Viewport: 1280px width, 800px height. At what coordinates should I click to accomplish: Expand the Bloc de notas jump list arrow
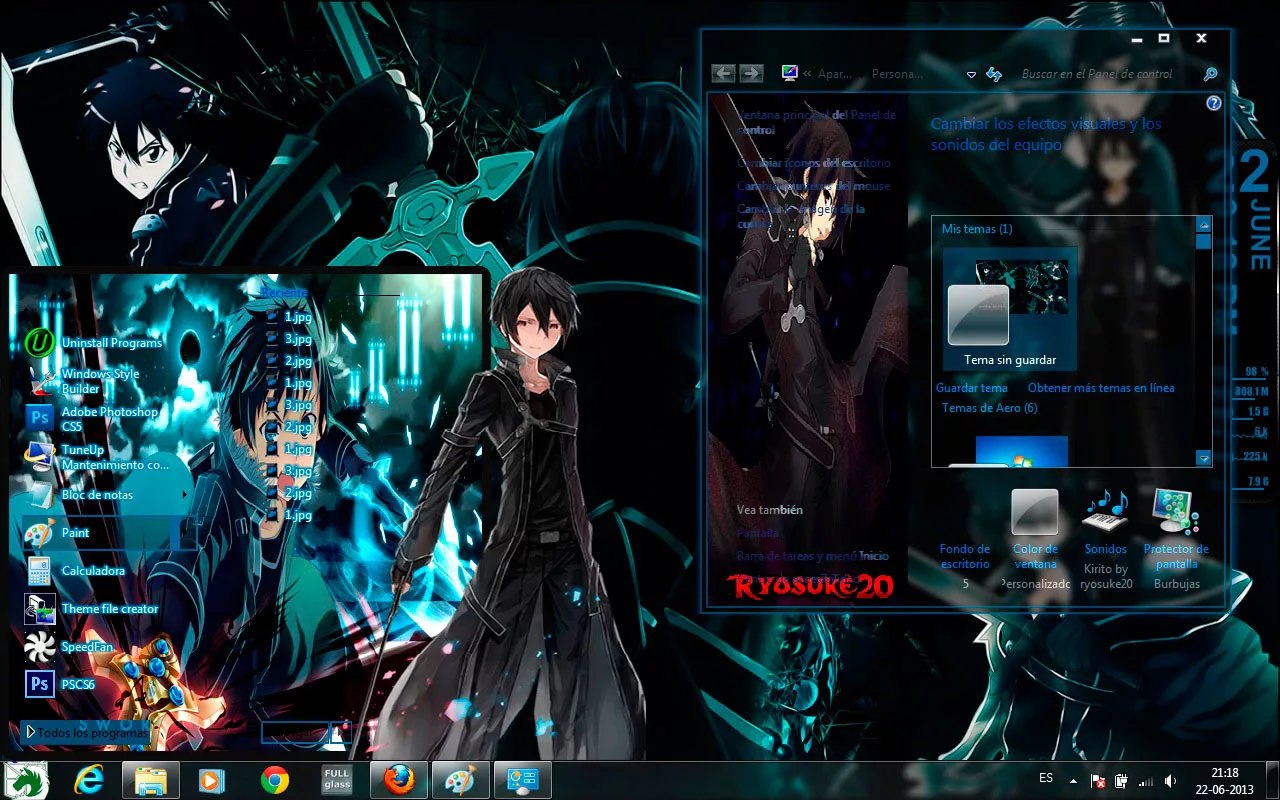[186, 494]
